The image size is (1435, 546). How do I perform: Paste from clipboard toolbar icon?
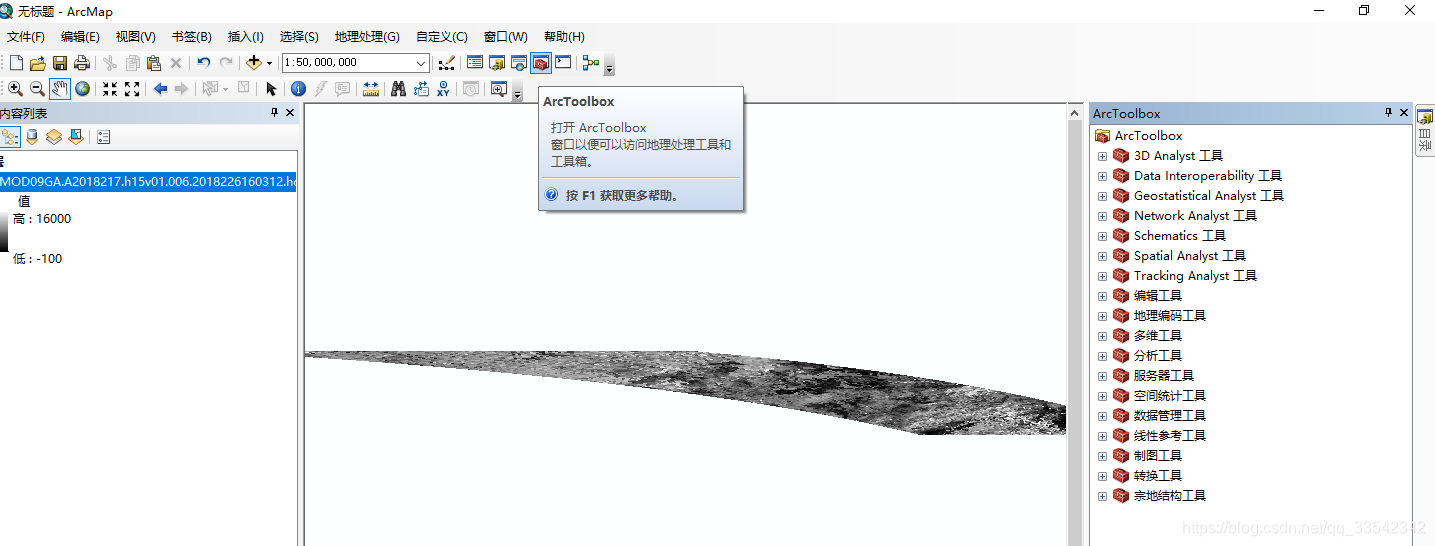(x=154, y=63)
